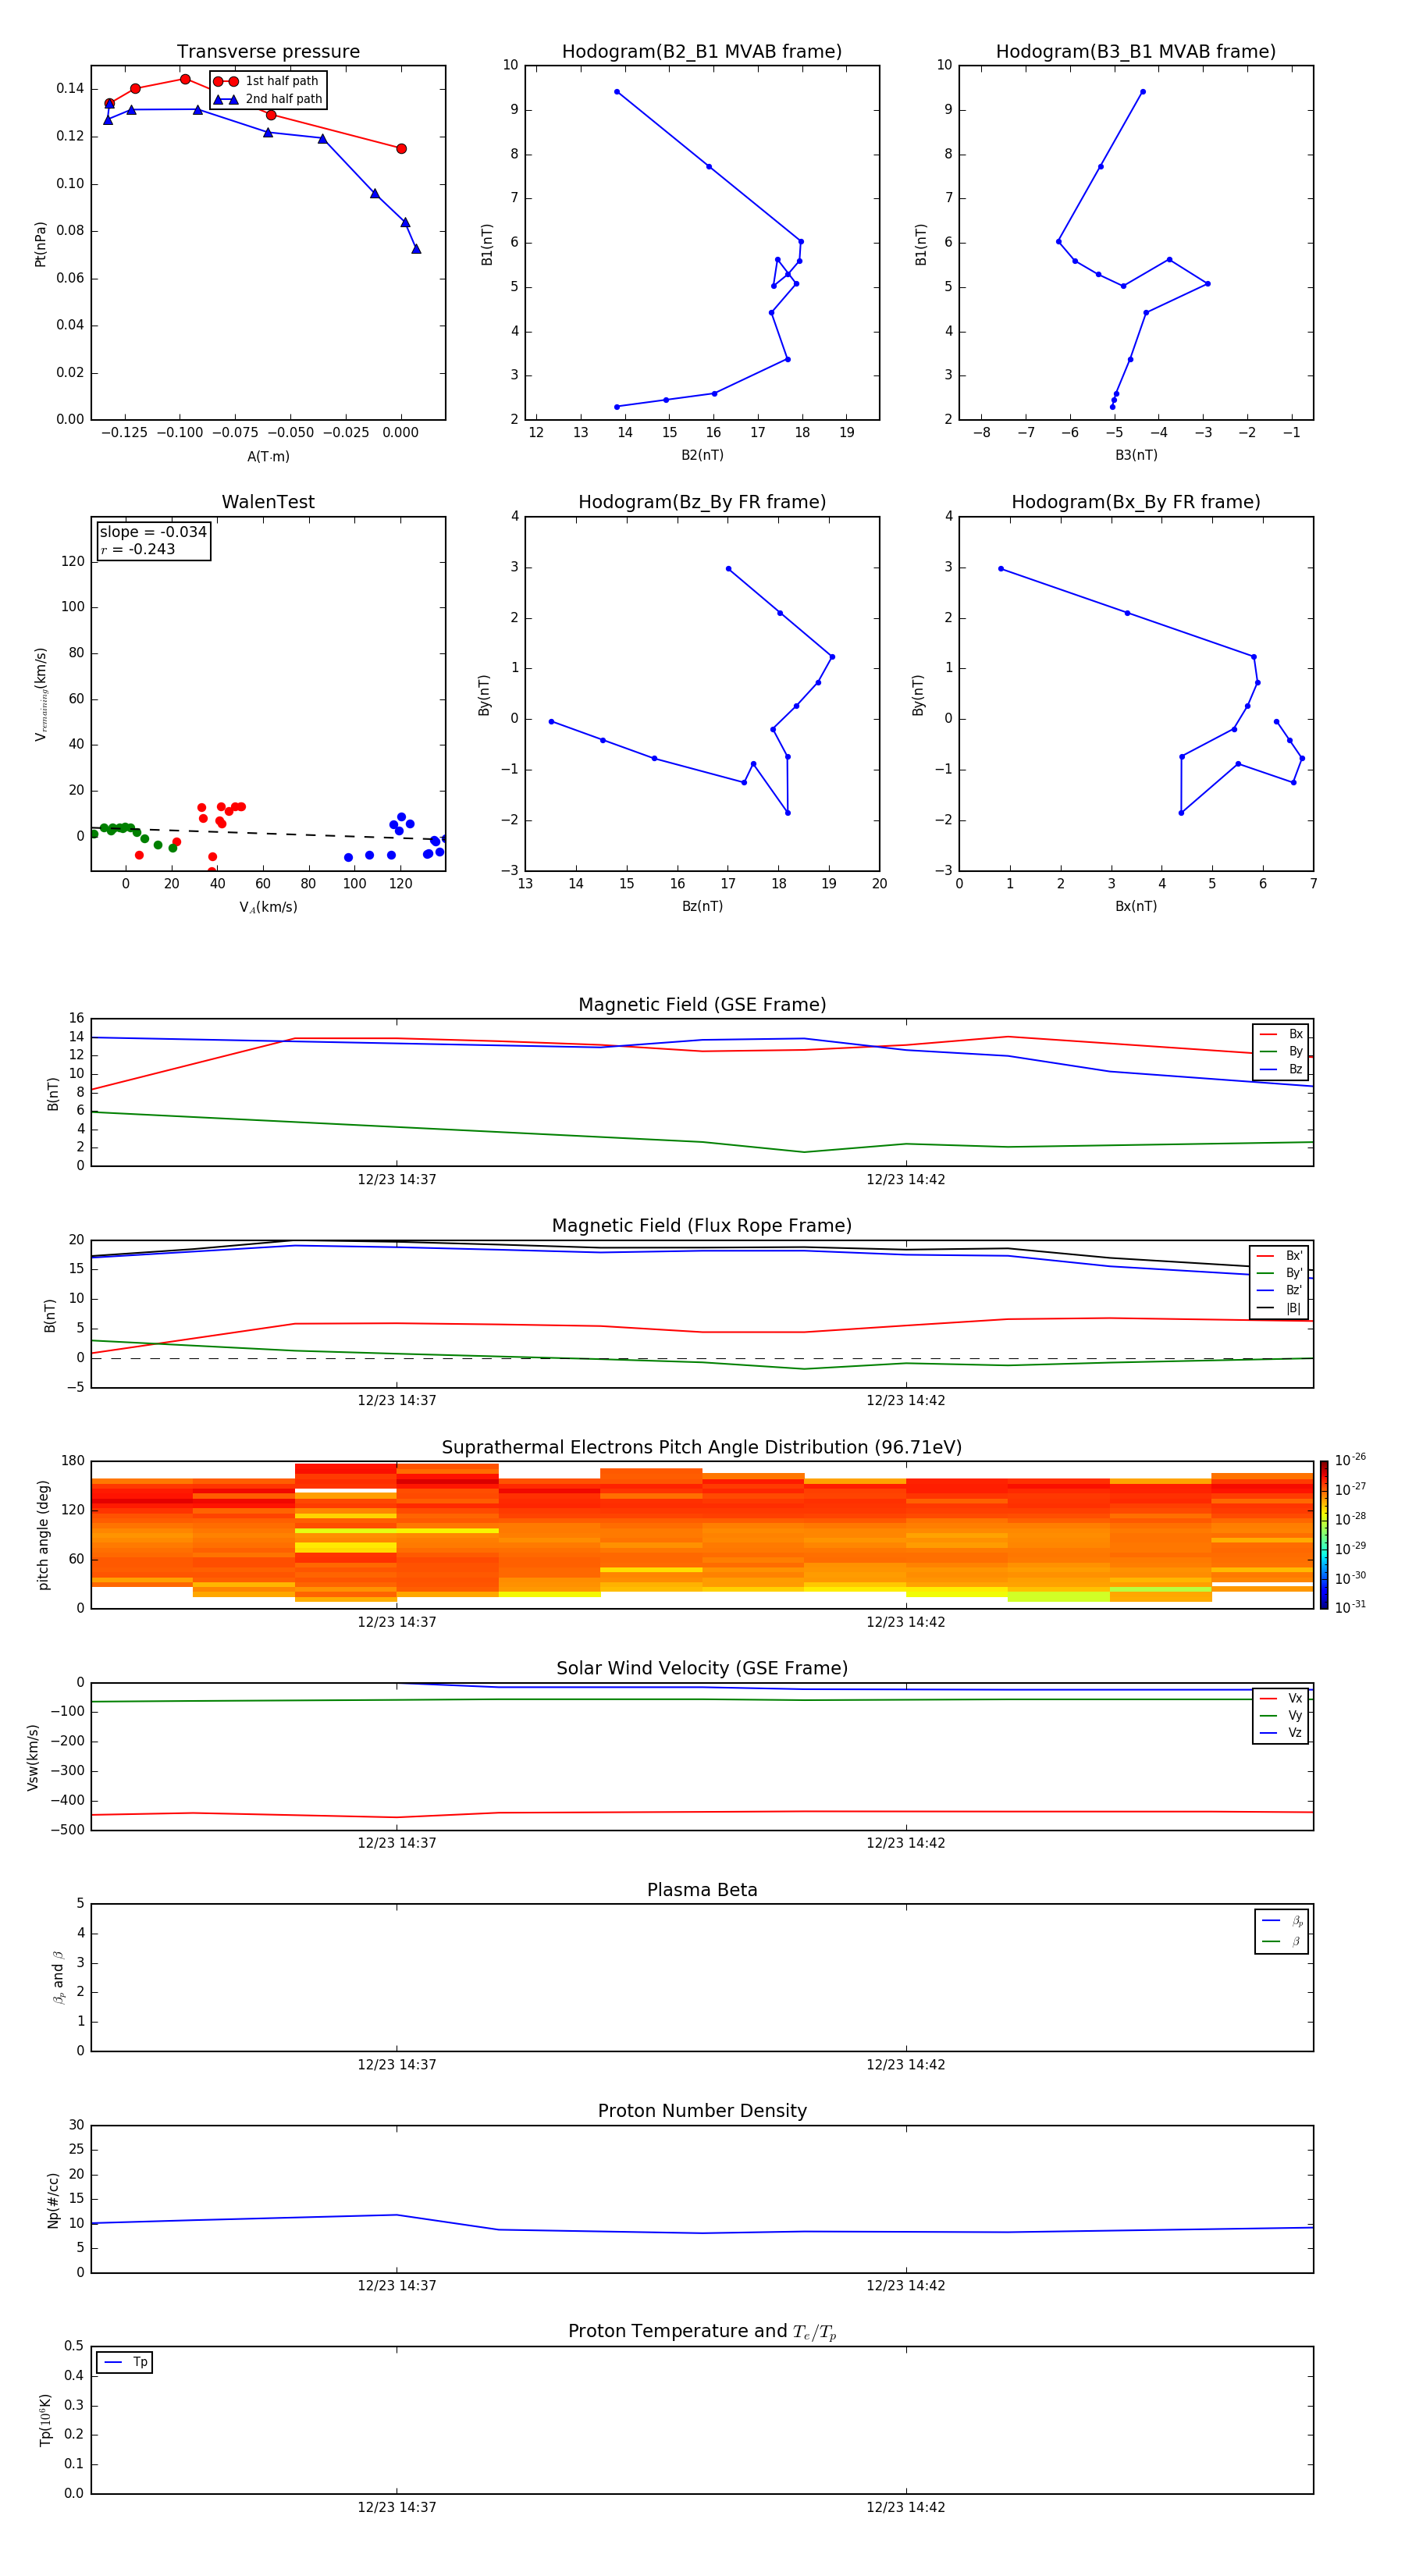Click the Bx(nT) x-axis label
Screen dimensions: 1405x2576
point(1136,906)
